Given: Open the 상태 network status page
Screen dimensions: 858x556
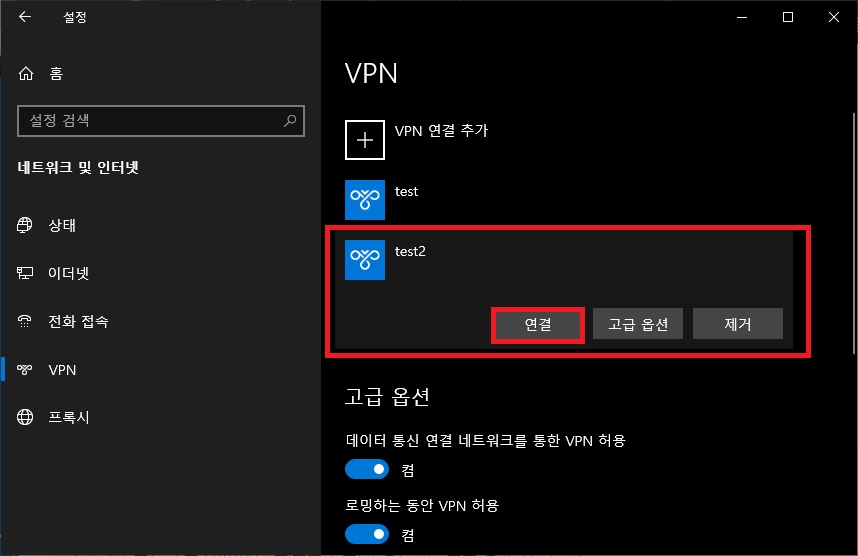Looking at the screenshot, I should point(62,225).
